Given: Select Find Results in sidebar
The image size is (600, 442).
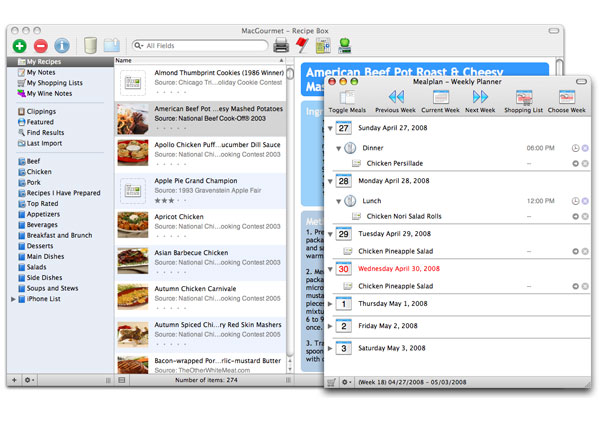Looking at the screenshot, I should pos(45,132).
